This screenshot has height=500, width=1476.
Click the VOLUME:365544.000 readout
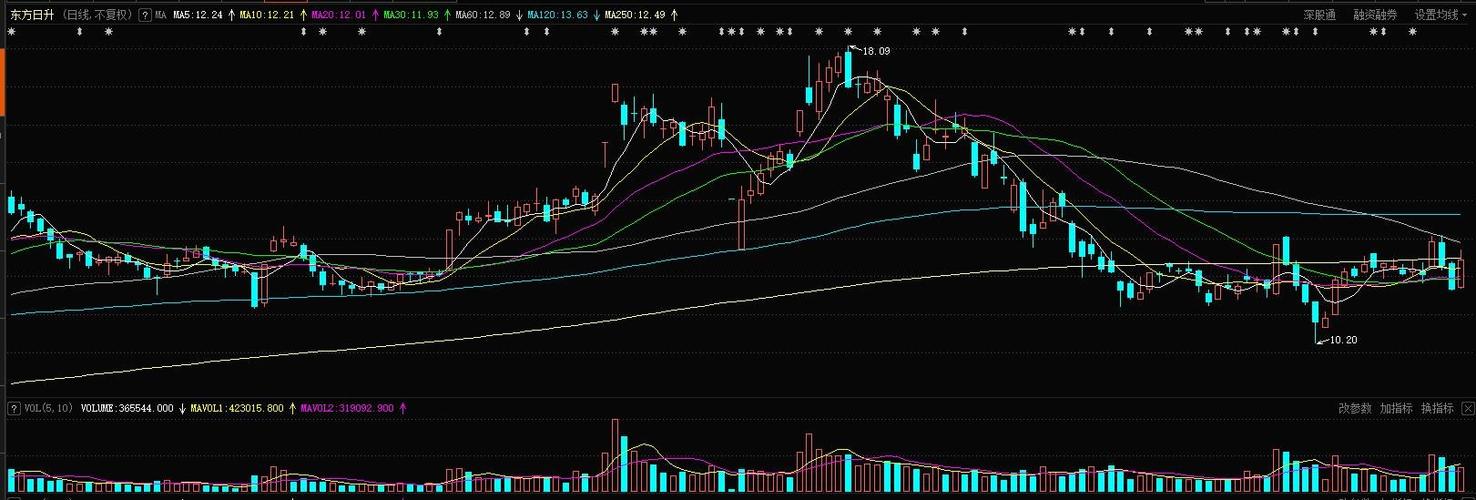pyautogui.click(x=127, y=408)
